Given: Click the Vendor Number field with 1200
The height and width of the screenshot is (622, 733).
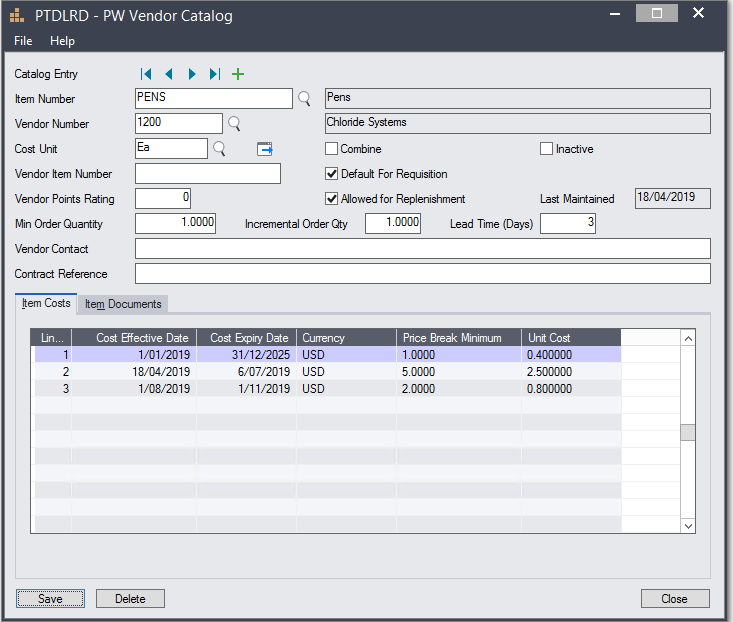Looking at the screenshot, I should tap(179, 124).
